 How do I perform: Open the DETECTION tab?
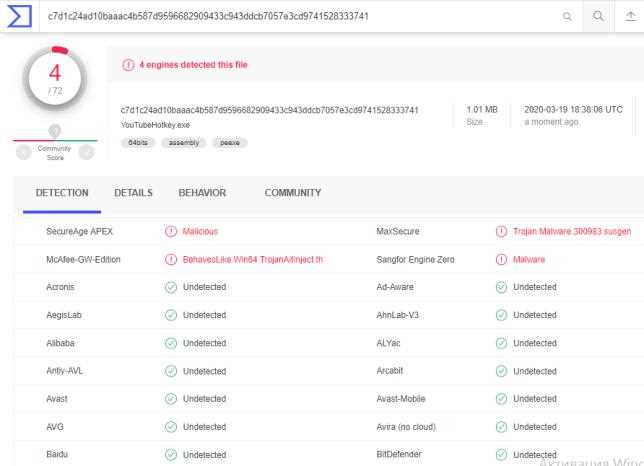point(62,193)
